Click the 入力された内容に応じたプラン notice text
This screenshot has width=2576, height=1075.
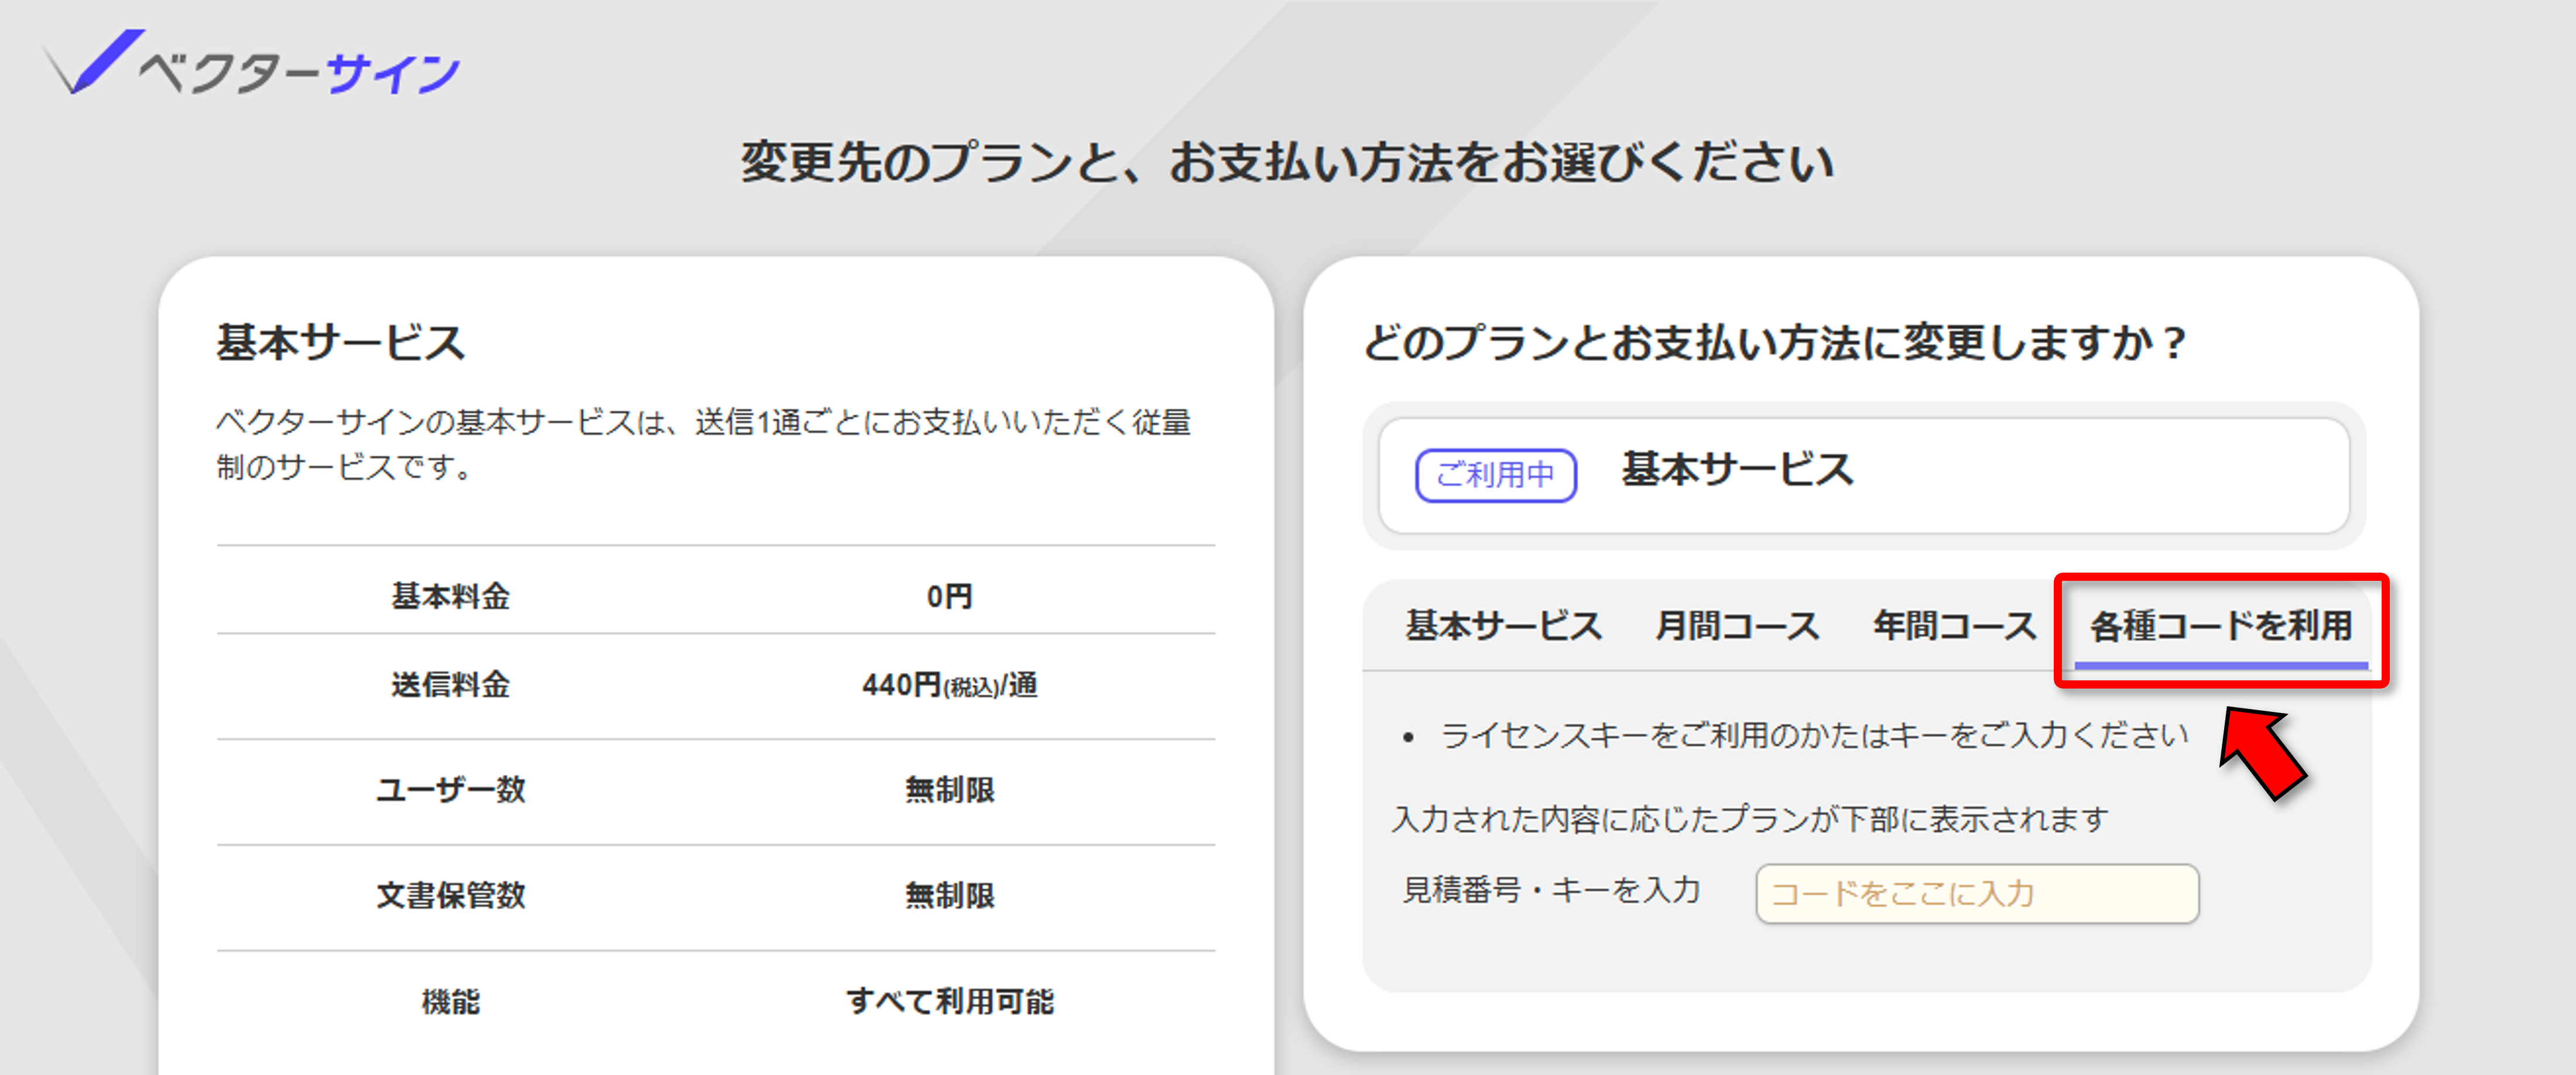point(1750,819)
